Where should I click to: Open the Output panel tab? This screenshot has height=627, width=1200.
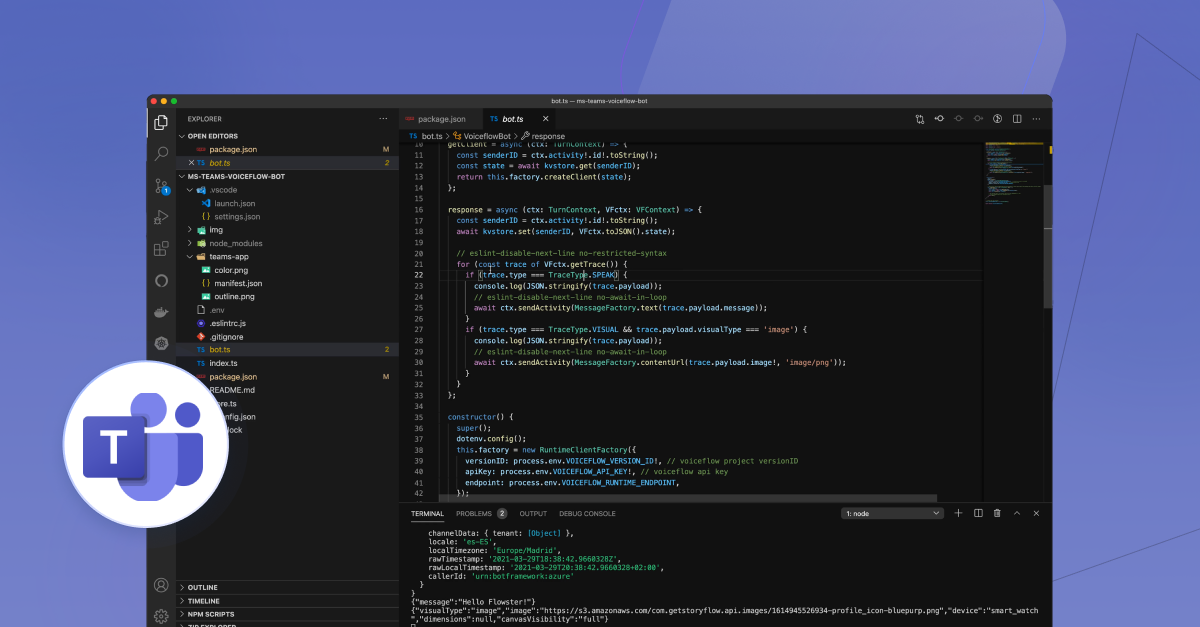point(533,513)
